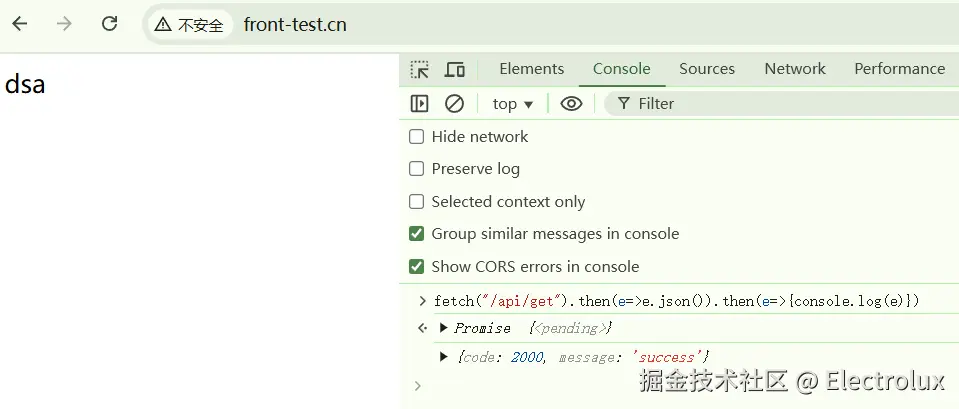Screen dimensions: 959x409
Task: Expand the logged code 2000 object
Action: (444, 357)
